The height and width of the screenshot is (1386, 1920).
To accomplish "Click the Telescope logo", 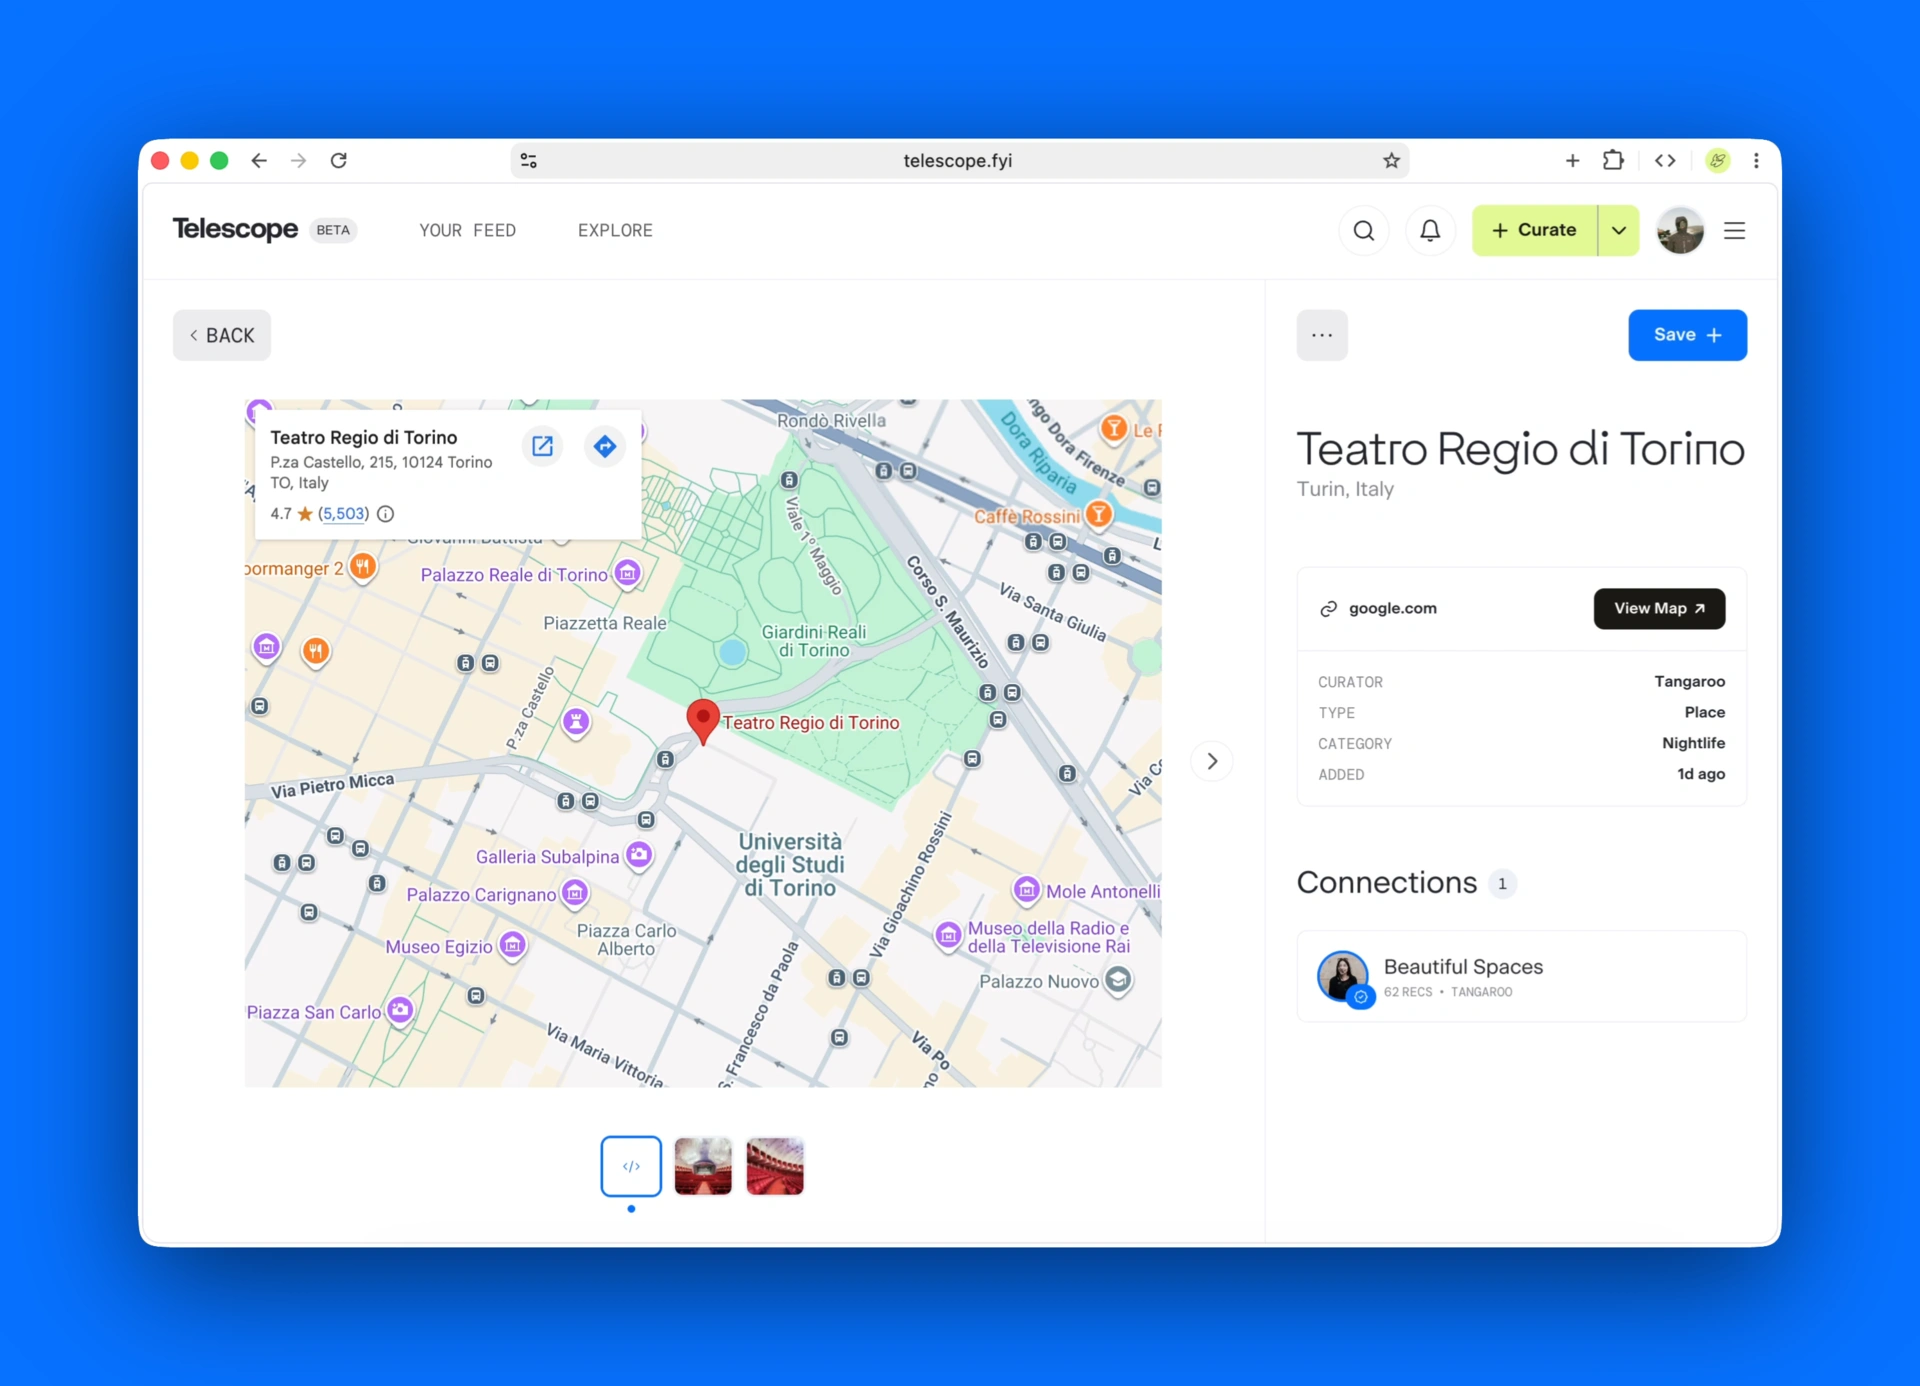I will [235, 230].
